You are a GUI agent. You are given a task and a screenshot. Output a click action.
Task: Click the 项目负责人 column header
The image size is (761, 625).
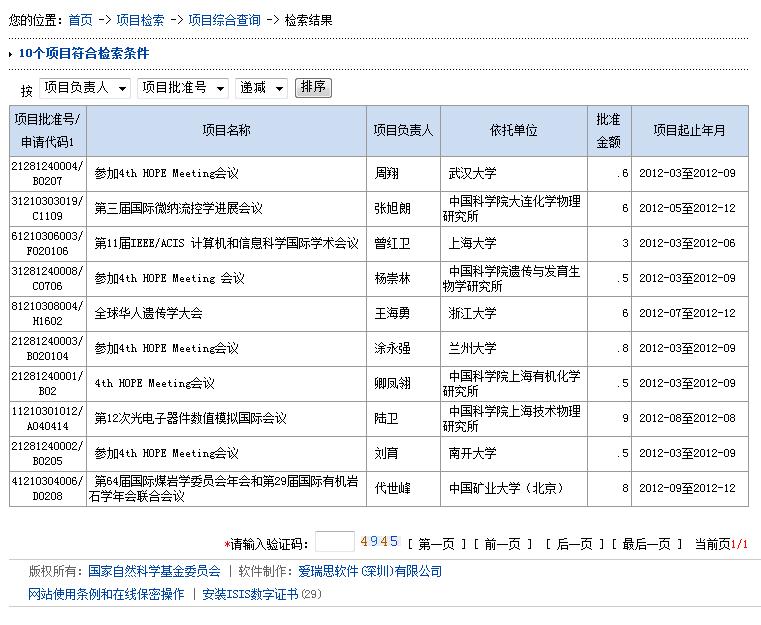pyautogui.click(x=403, y=131)
